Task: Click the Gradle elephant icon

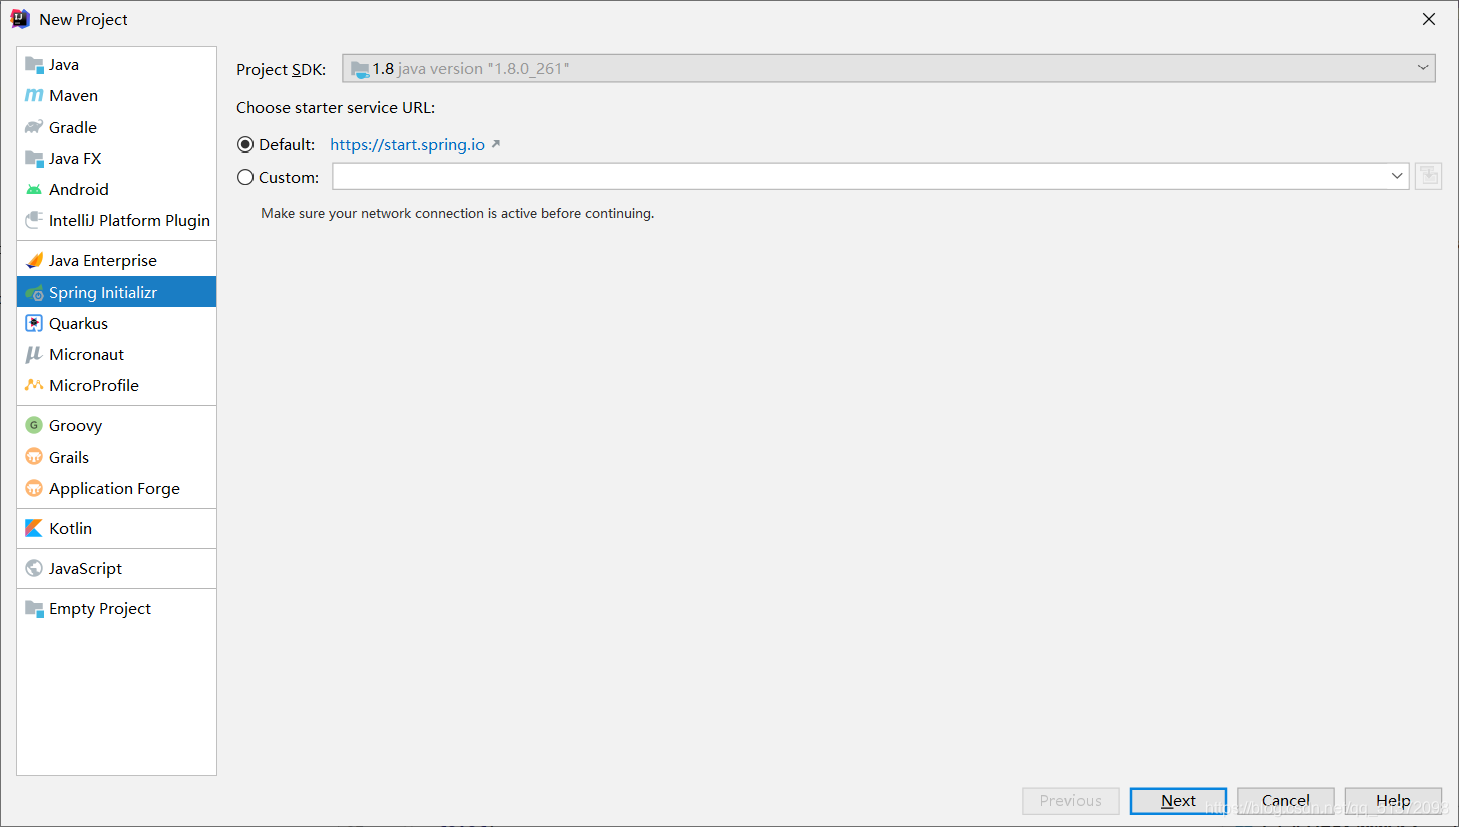Action: [x=34, y=127]
